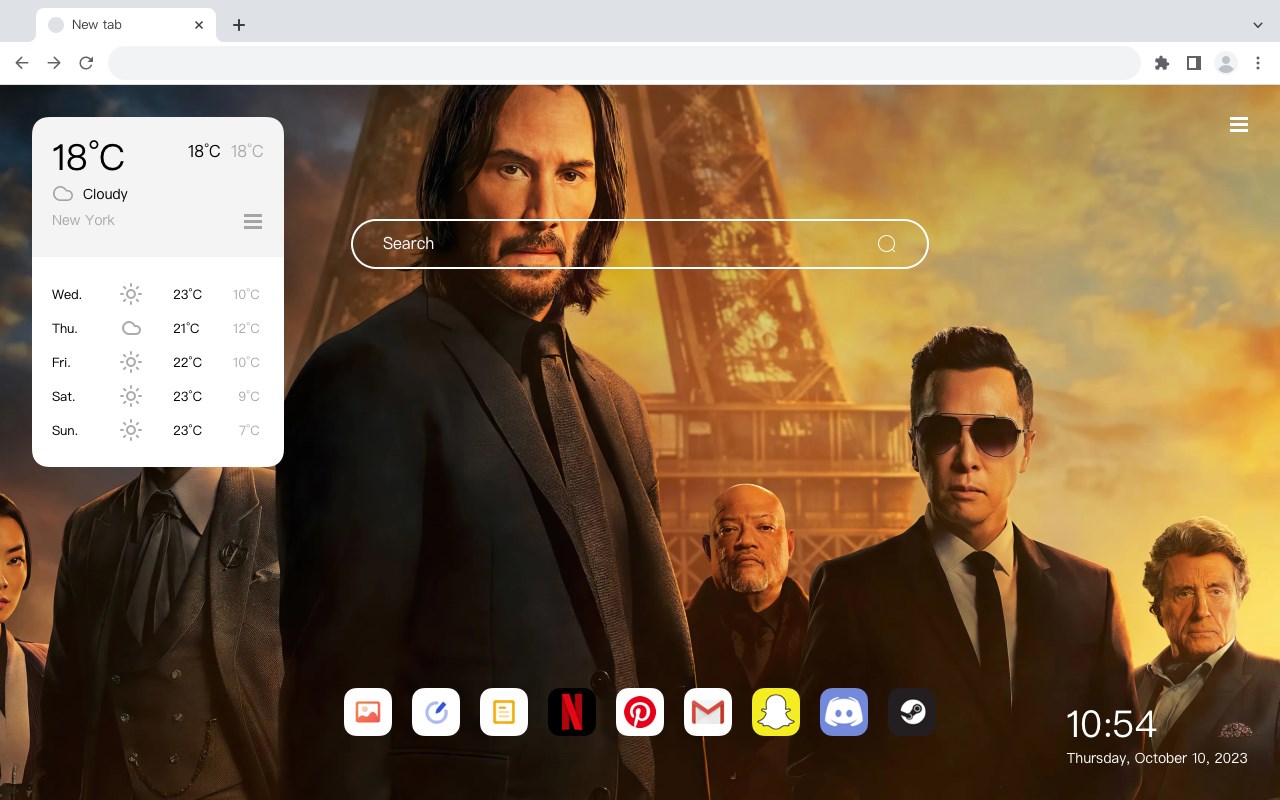Click into the Search field
The width and height of the screenshot is (1280, 800).
pos(640,244)
